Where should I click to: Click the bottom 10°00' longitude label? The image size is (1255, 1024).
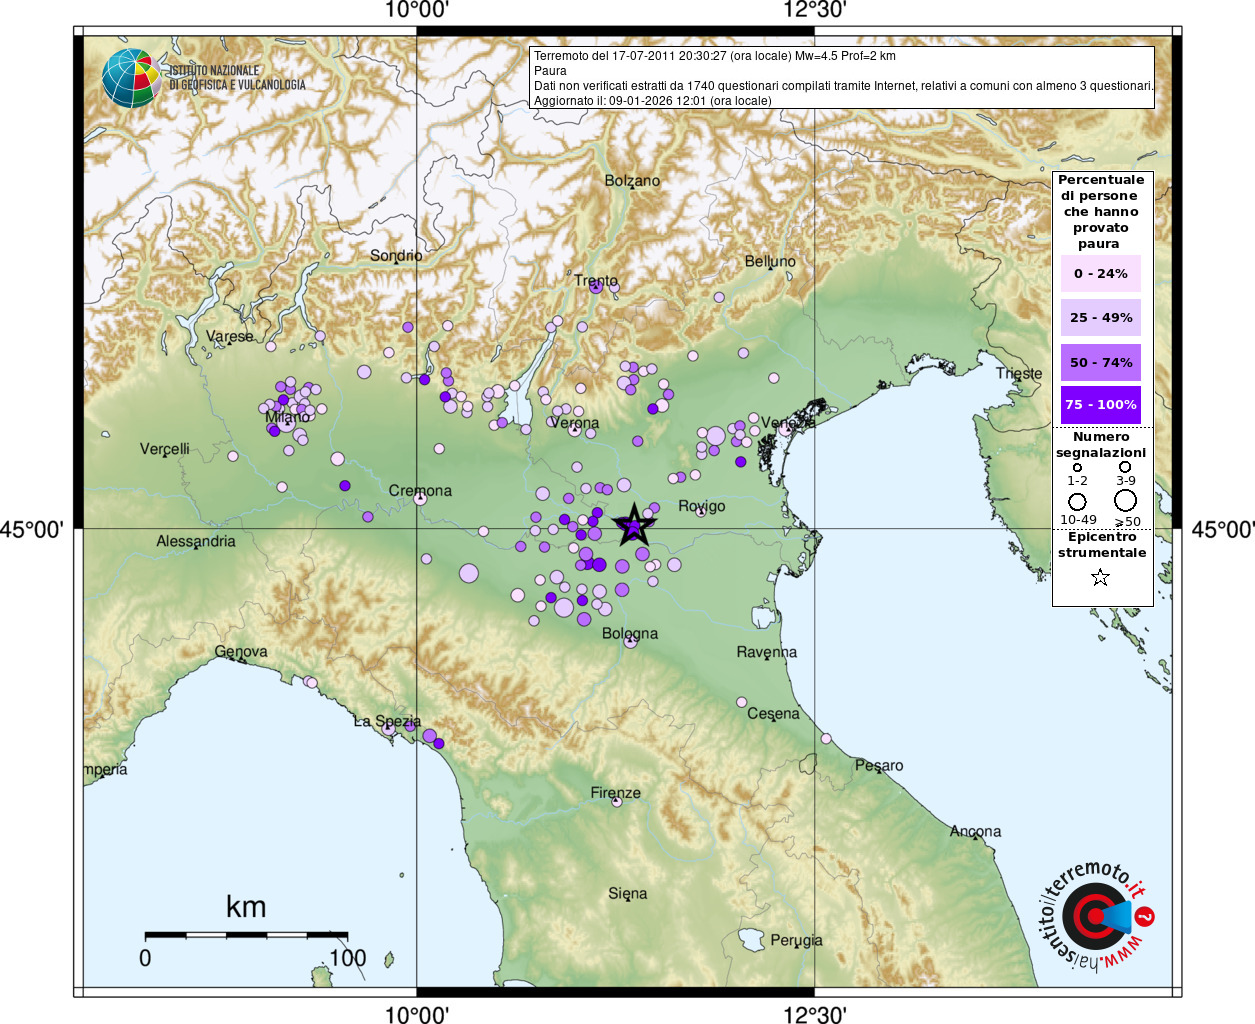point(417,1015)
